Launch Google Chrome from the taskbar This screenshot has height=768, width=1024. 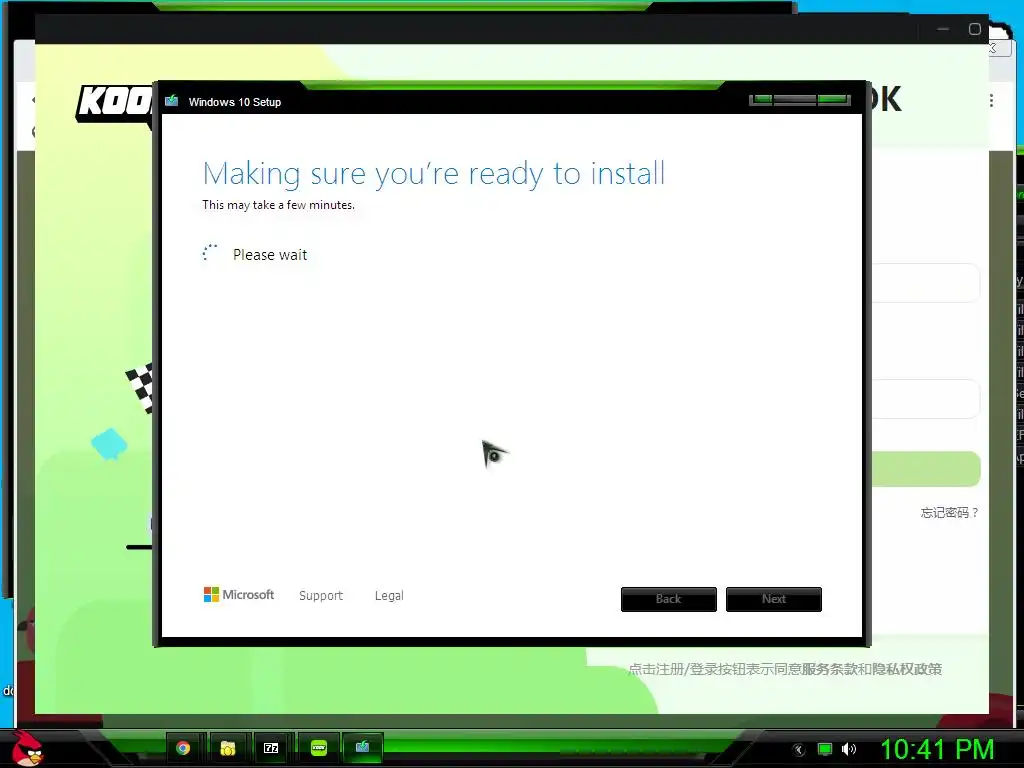(x=183, y=748)
